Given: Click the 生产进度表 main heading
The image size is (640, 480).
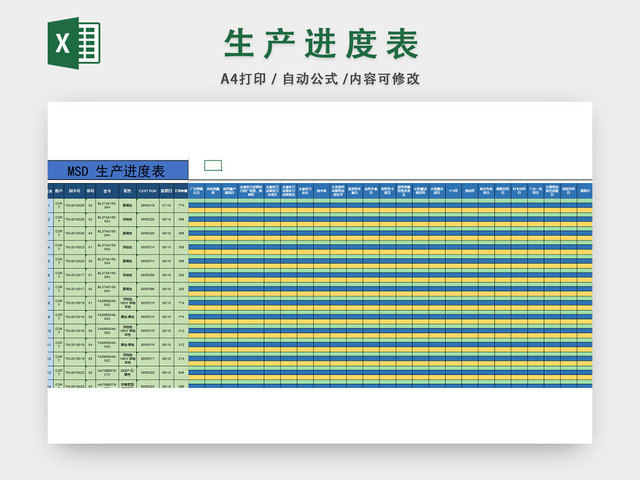Looking at the screenshot, I should [x=321, y=44].
